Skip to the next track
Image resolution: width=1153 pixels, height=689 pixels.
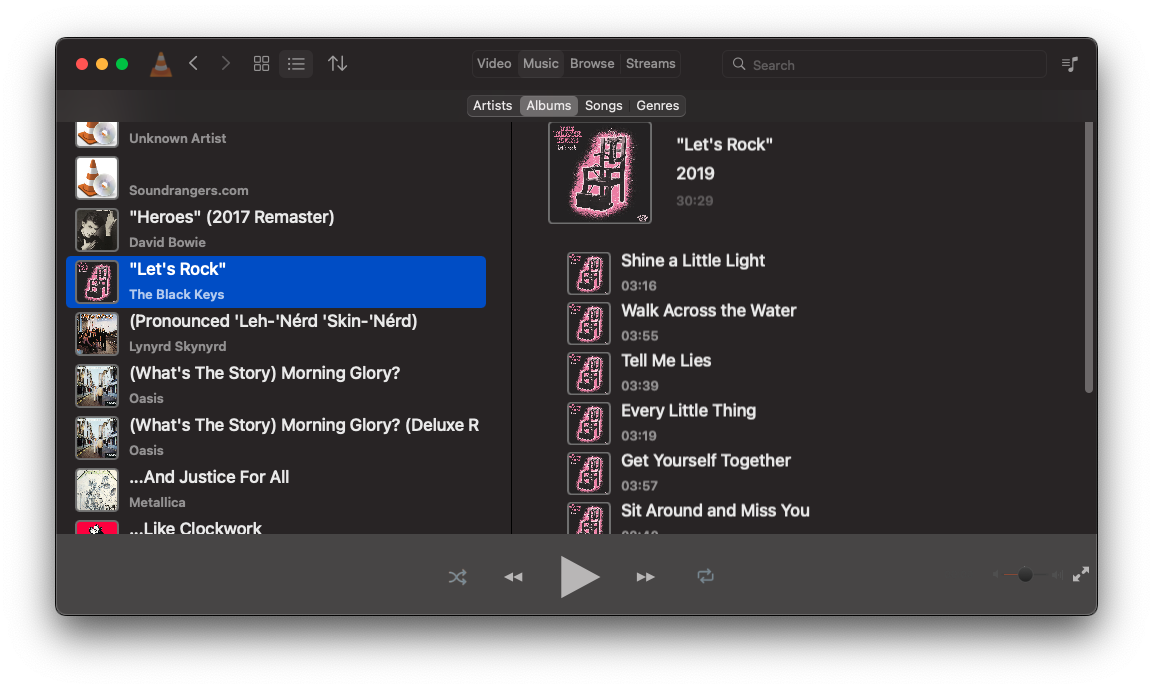pyautogui.click(x=646, y=577)
